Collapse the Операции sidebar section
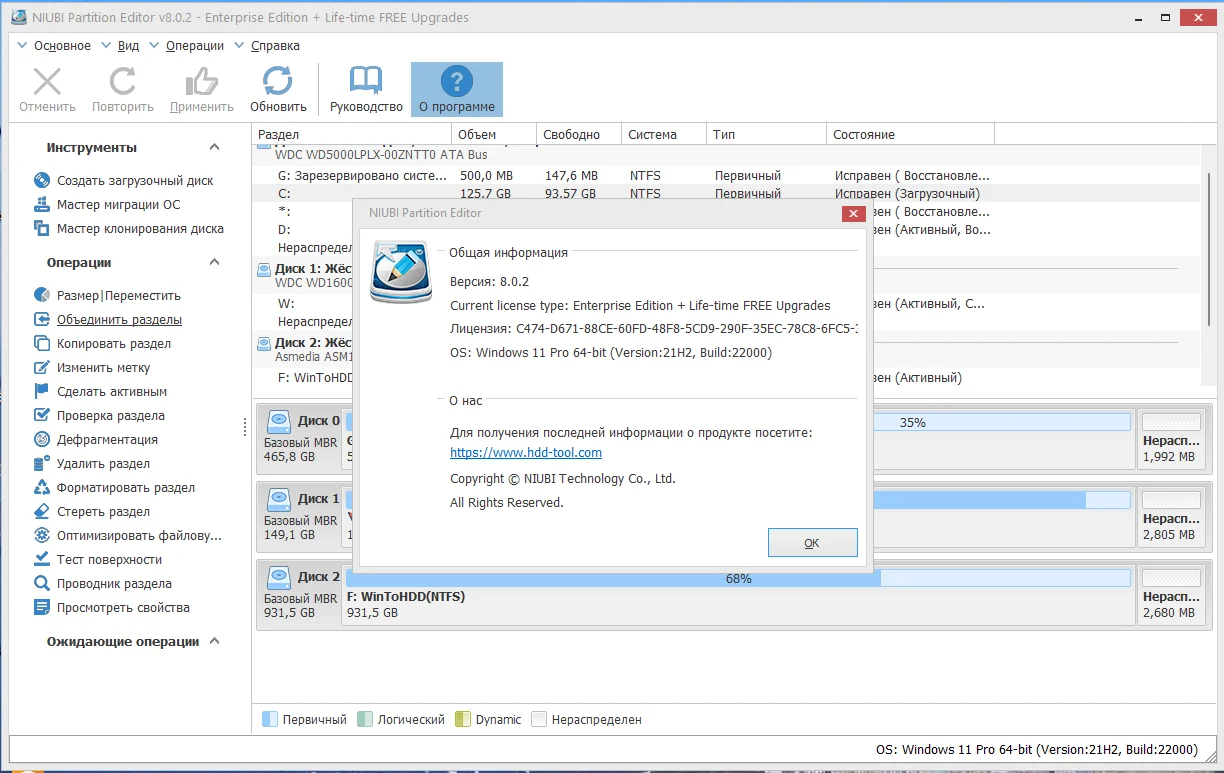Image resolution: width=1224 pixels, height=773 pixels. coord(214,263)
